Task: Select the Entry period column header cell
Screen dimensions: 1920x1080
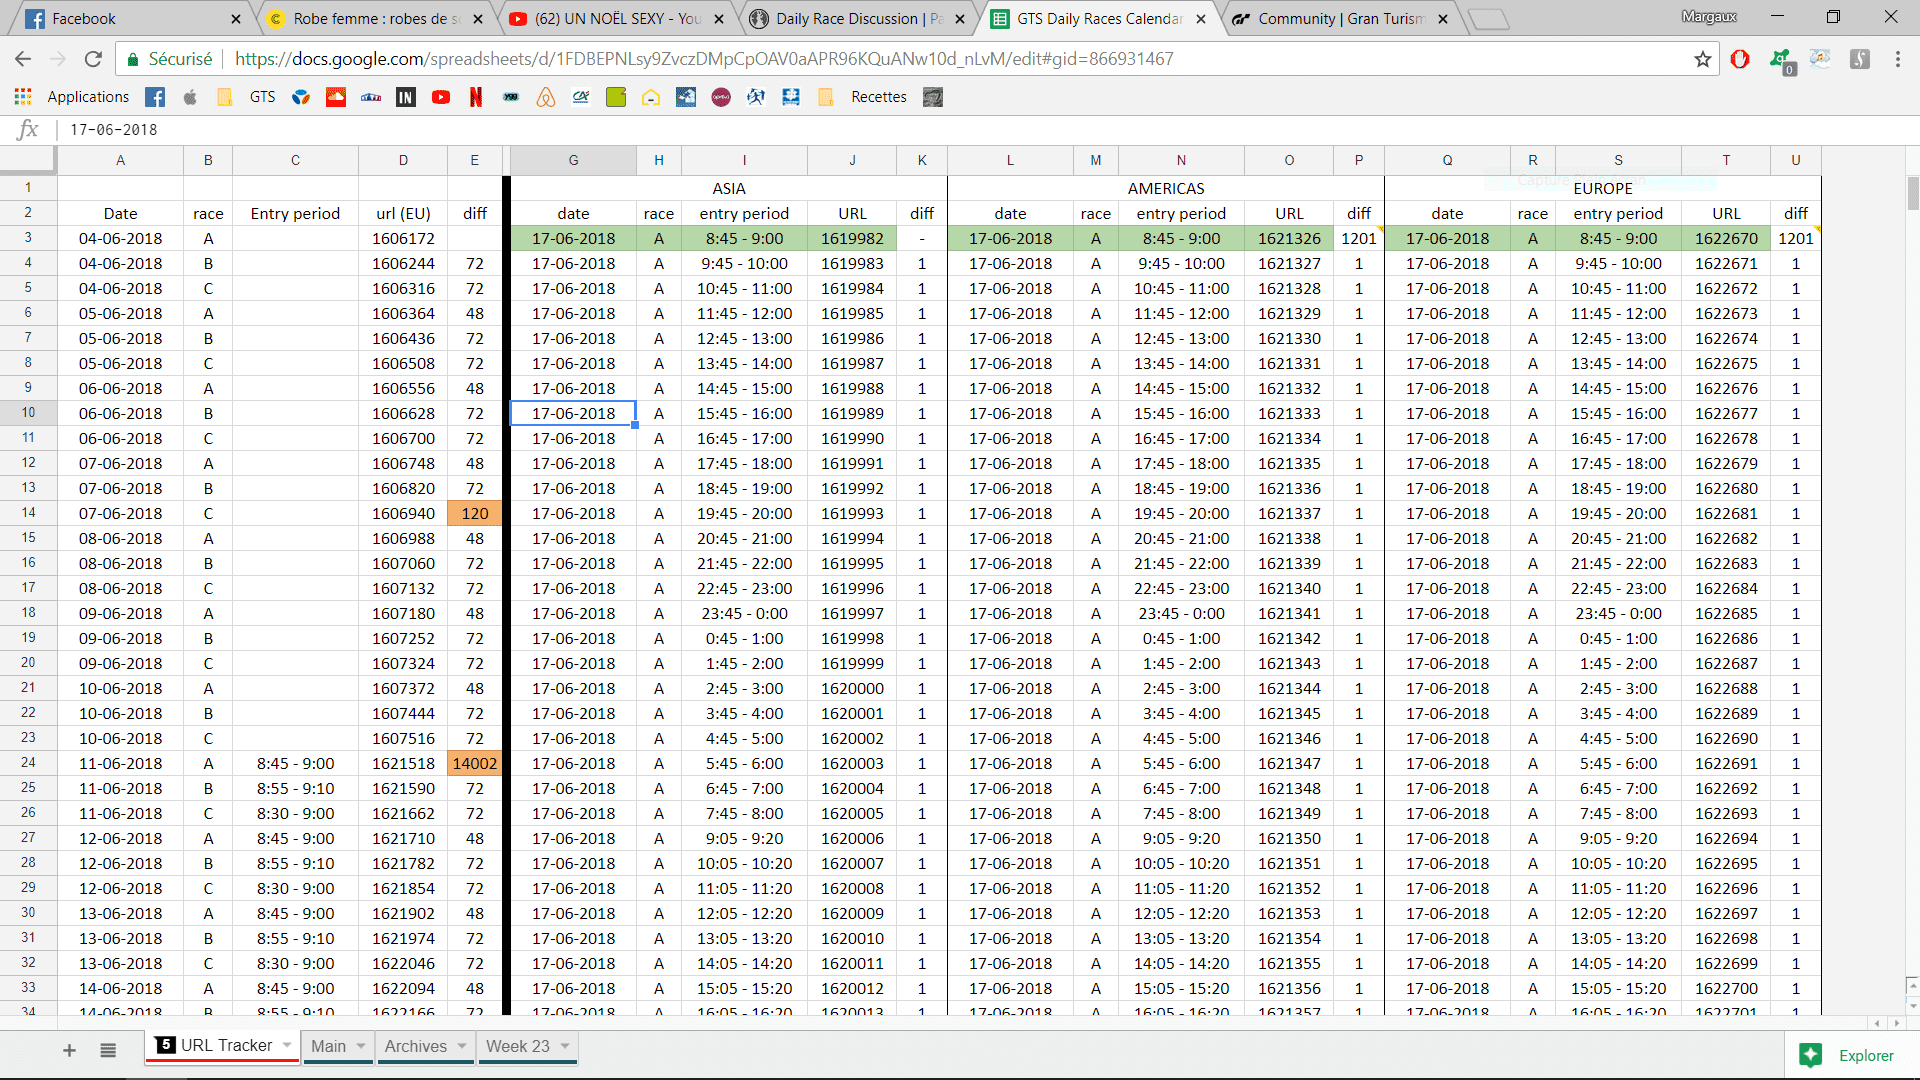Action: (x=295, y=213)
